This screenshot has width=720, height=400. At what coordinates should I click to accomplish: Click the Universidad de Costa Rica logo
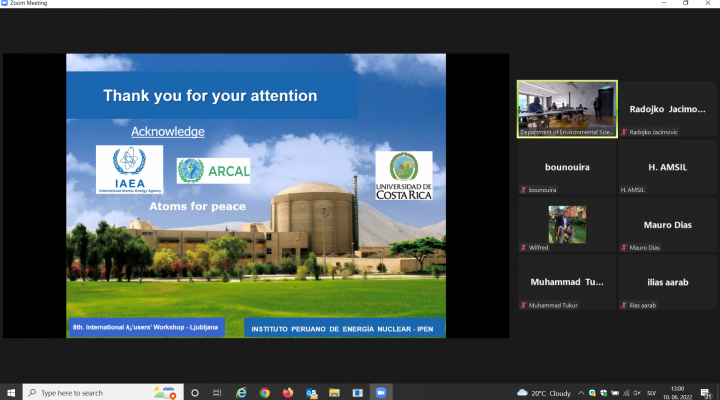tap(404, 176)
